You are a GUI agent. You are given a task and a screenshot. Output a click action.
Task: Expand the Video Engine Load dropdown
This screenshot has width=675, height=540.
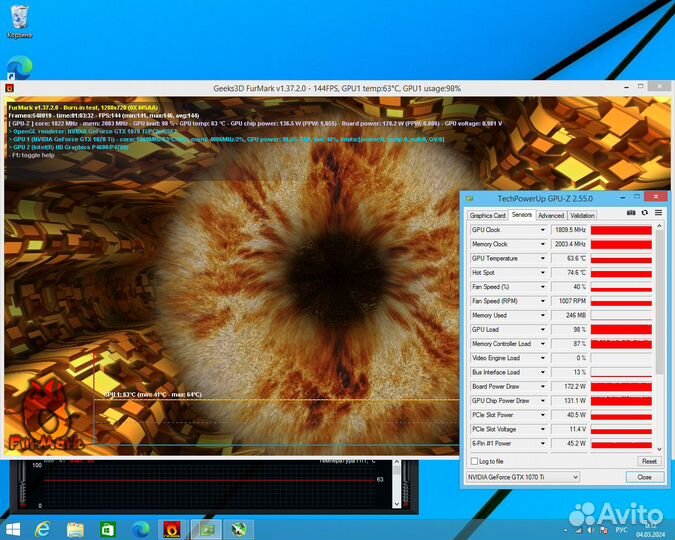coord(542,358)
